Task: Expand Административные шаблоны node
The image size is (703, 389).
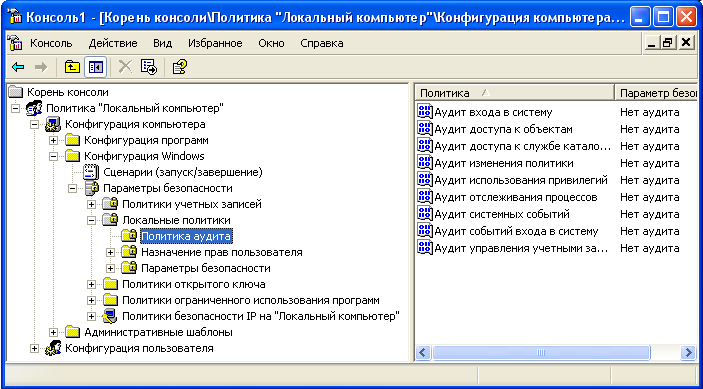Action: click(x=53, y=333)
